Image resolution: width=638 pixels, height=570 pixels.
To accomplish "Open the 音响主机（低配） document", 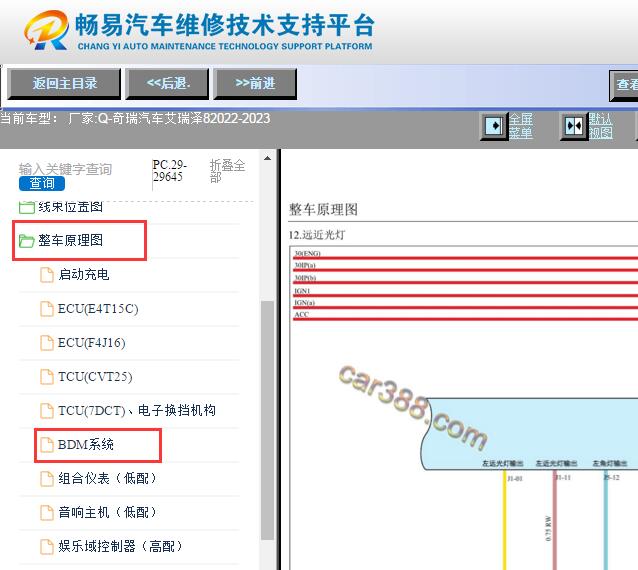I will pyautogui.click(x=107, y=512).
